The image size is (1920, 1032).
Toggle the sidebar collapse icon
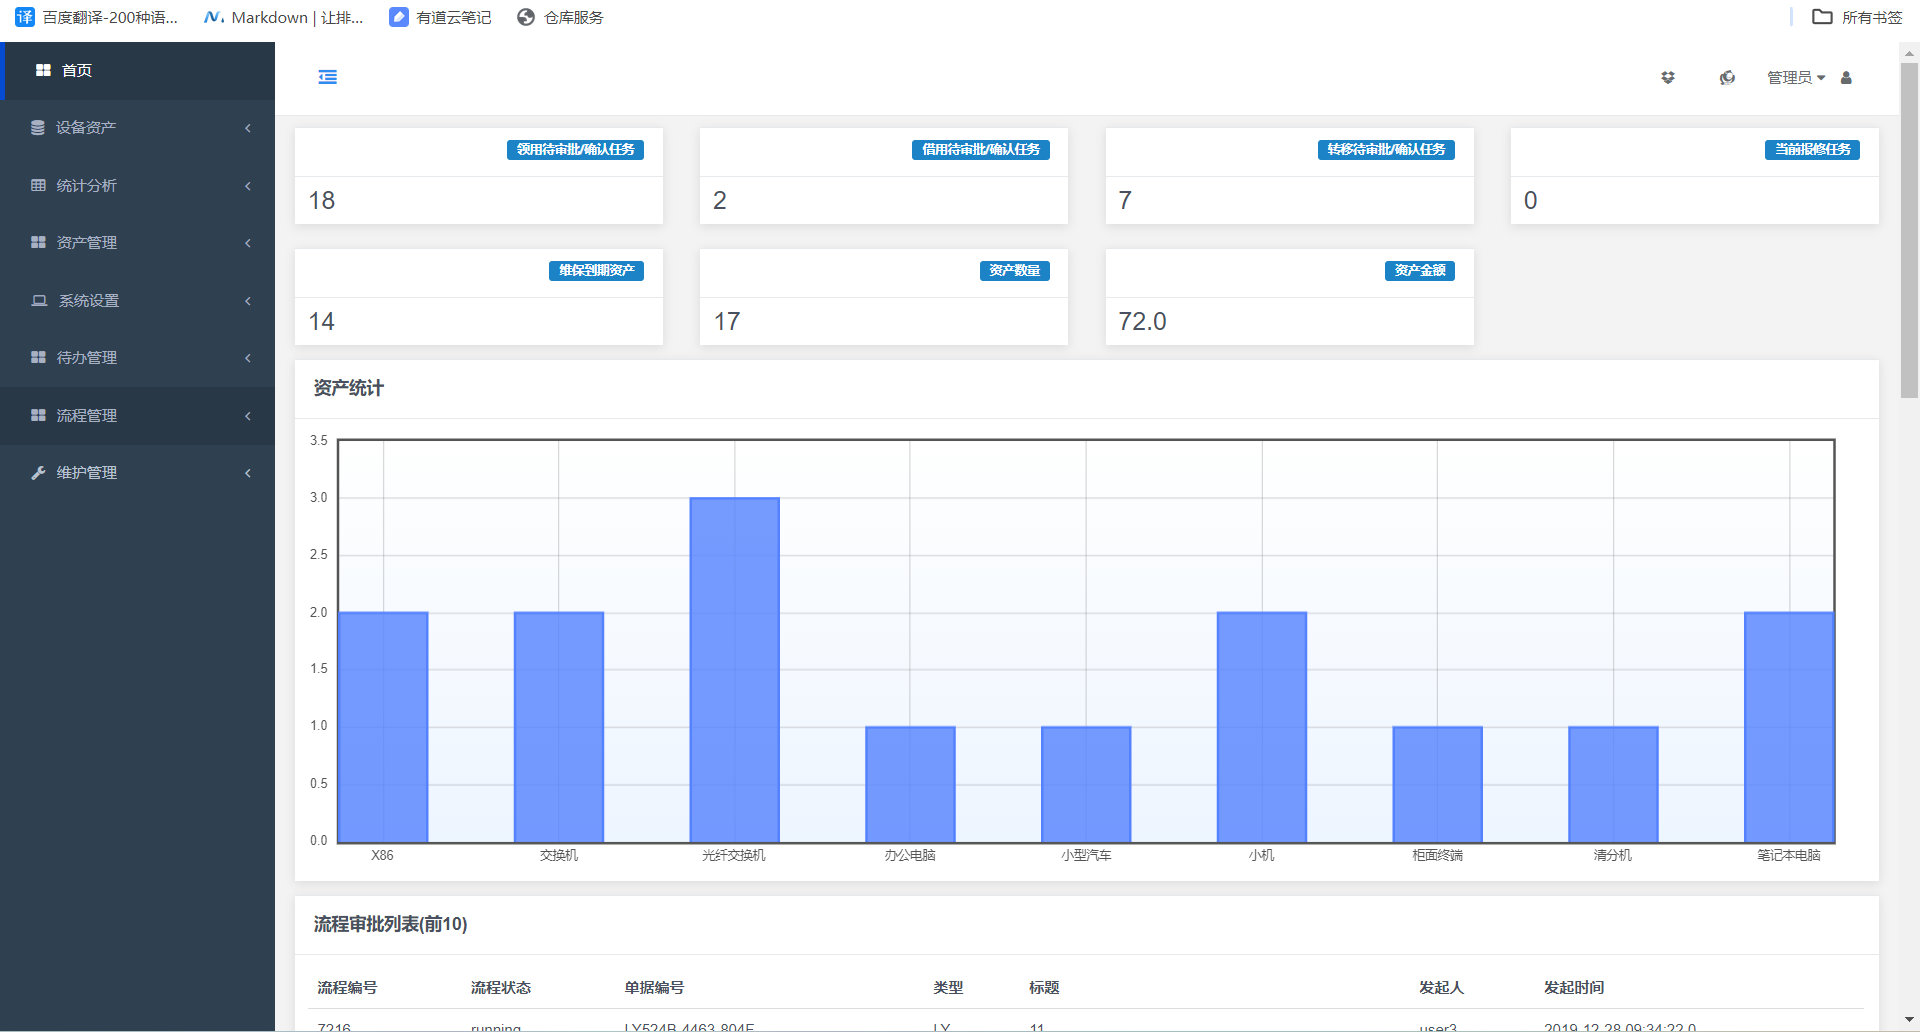[x=328, y=77]
